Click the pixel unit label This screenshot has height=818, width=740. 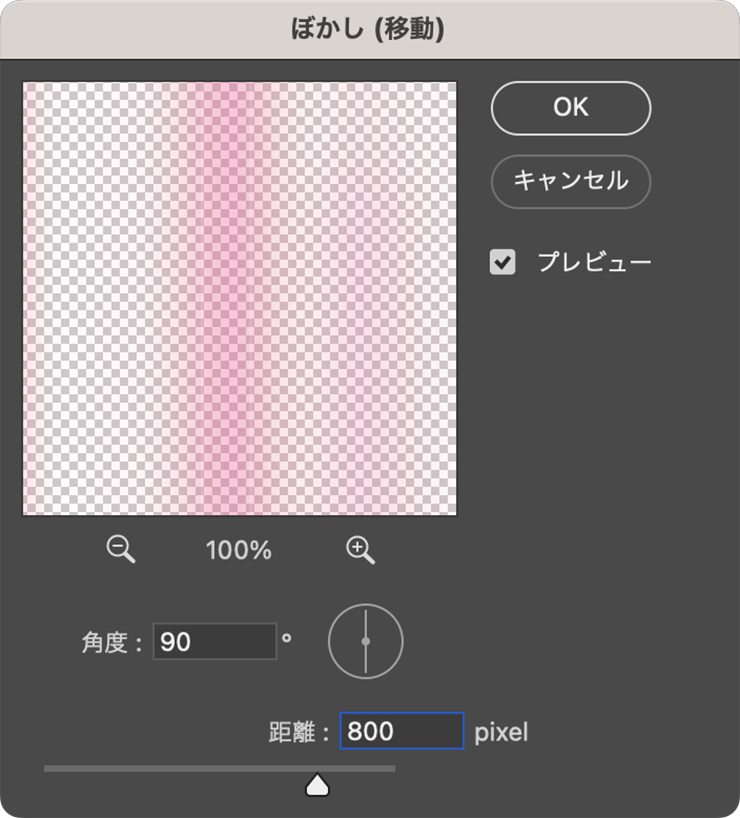pyautogui.click(x=500, y=733)
